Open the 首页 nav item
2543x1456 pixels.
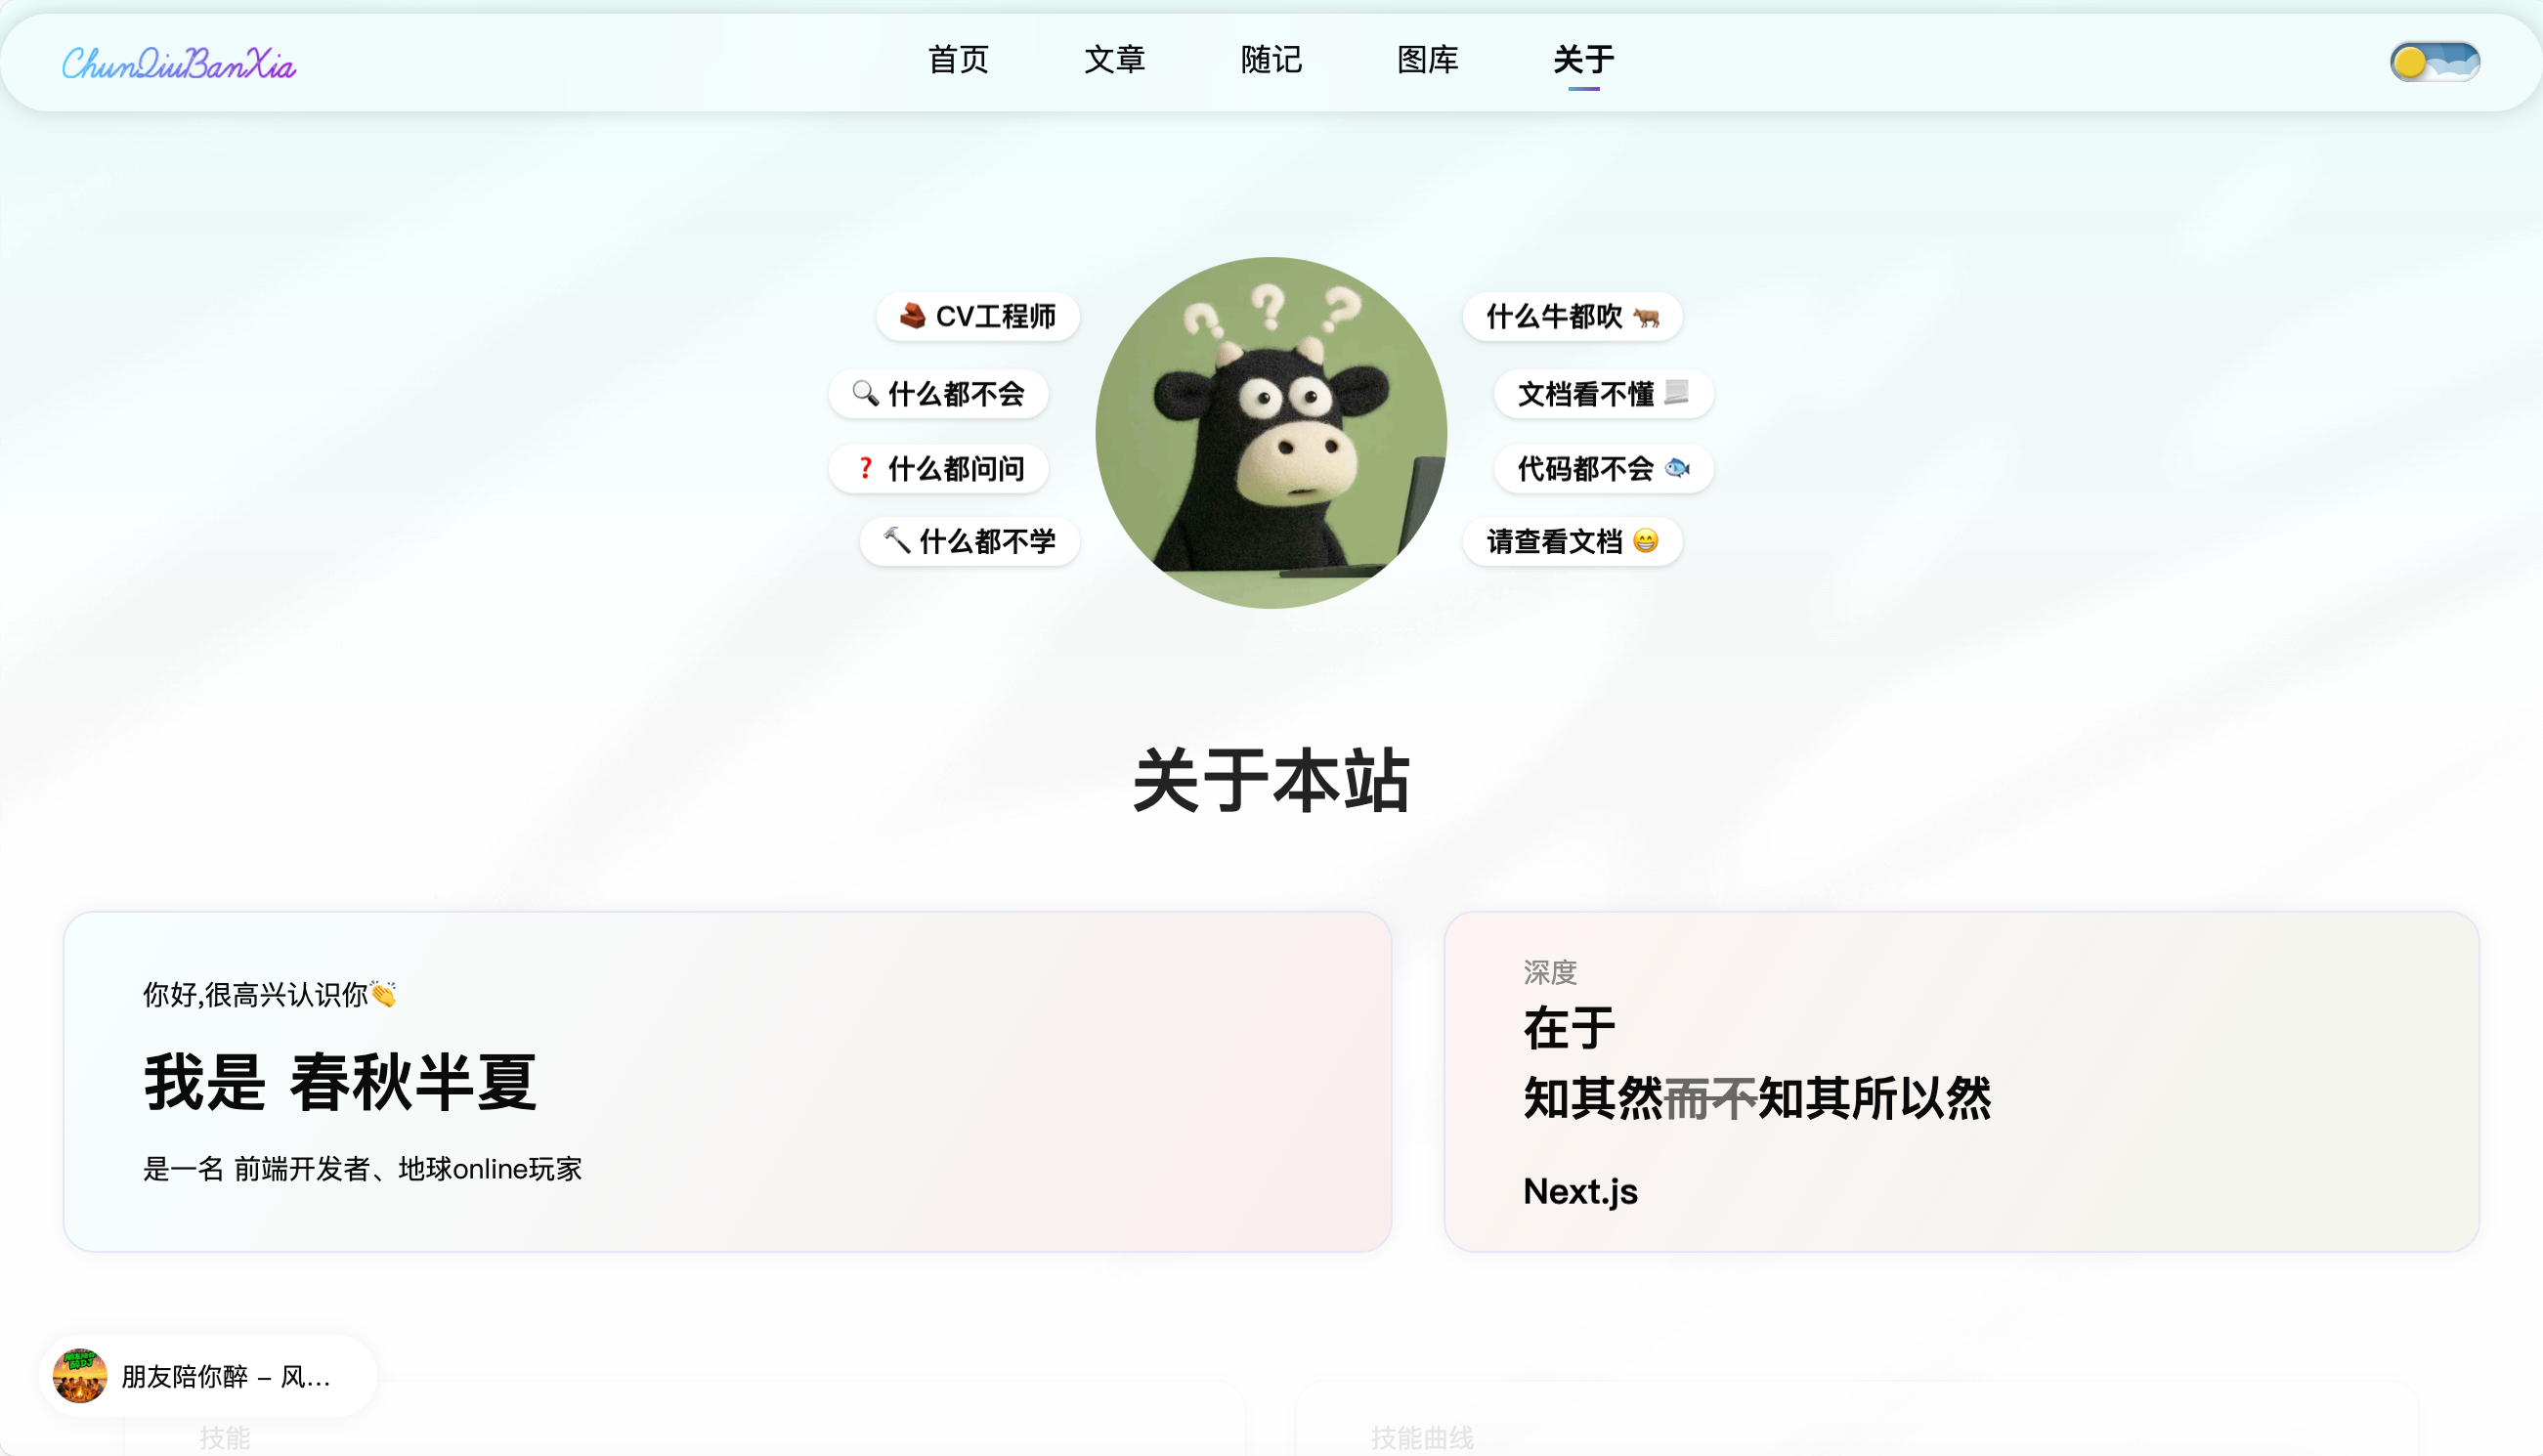point(958,60)
